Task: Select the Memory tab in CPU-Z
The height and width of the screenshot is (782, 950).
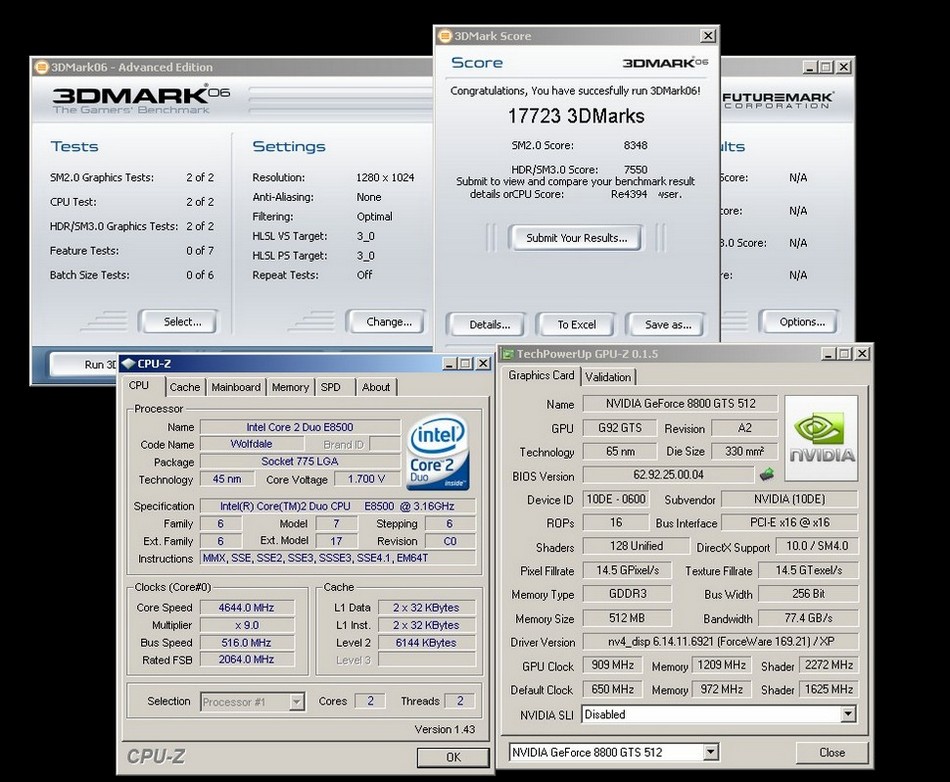Action: (x=290, y=387)
